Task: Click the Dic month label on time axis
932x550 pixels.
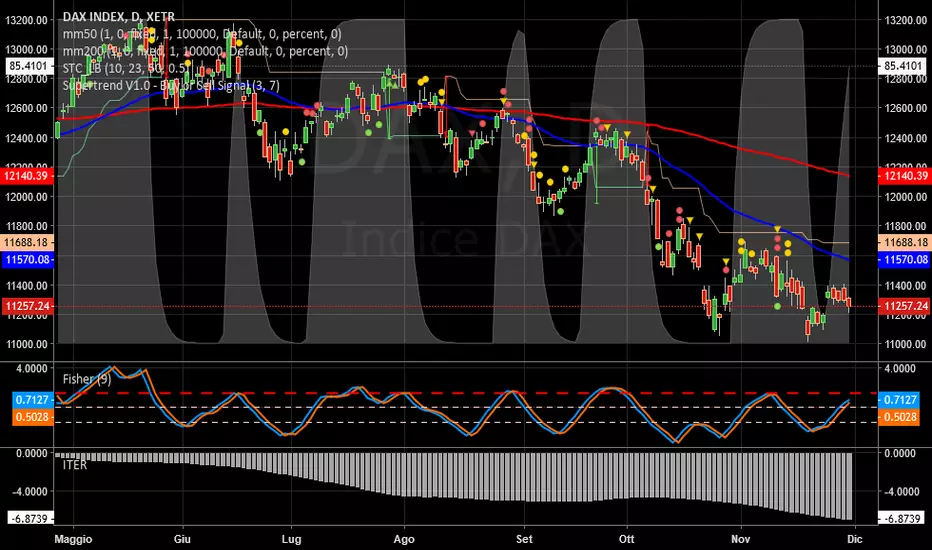Action: (x=855, y=539)
